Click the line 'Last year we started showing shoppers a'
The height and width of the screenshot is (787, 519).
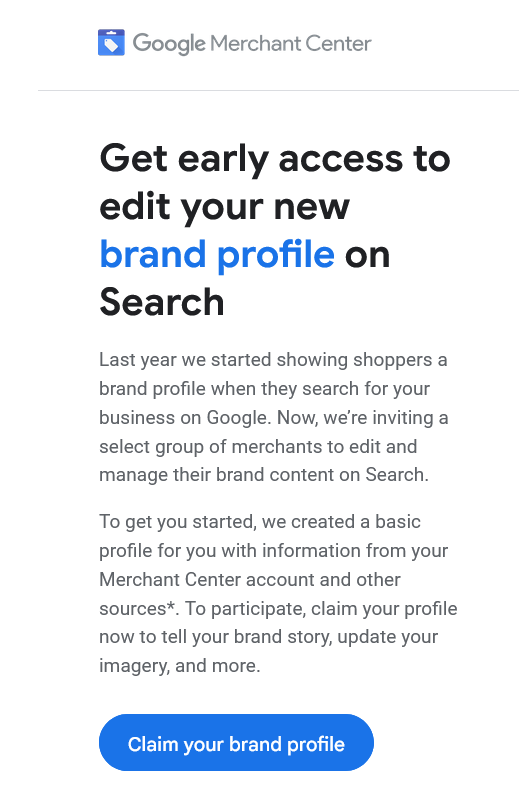click(x=273, y=360)
